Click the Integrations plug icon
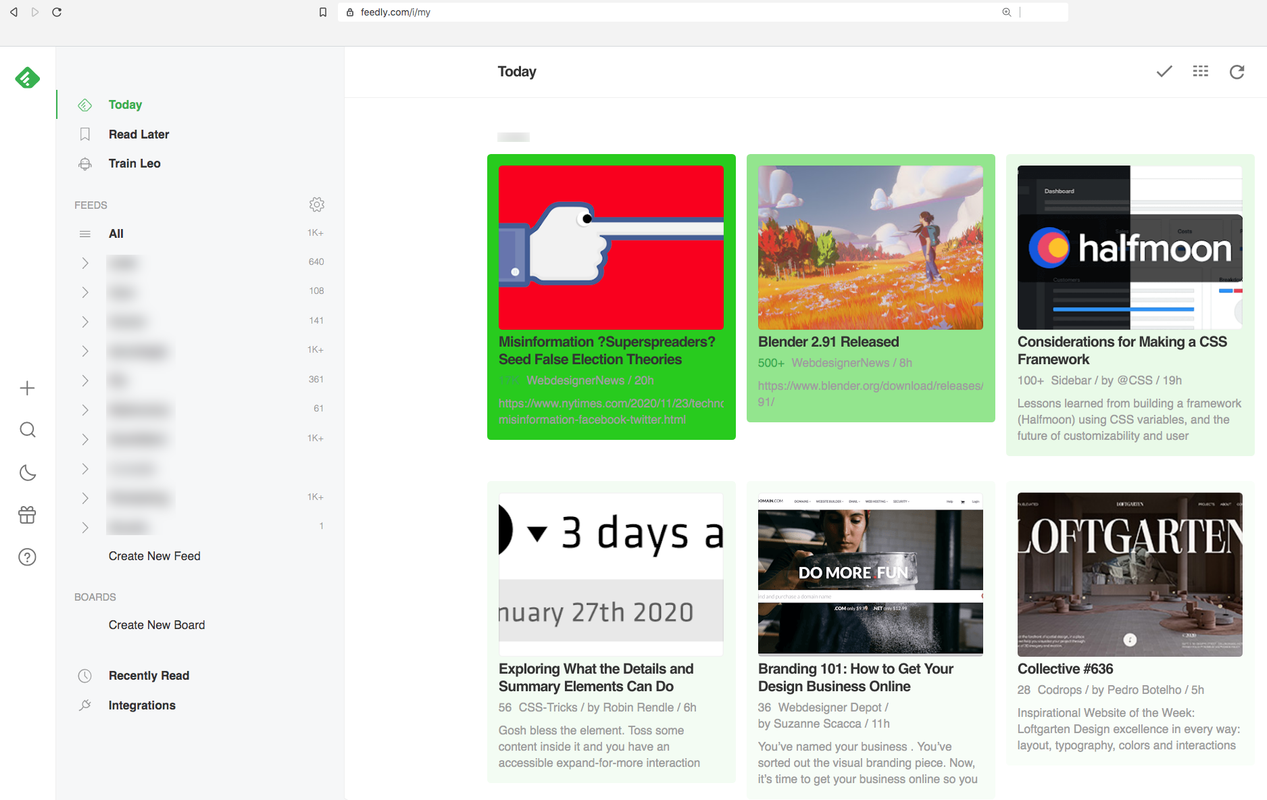Viewport: 1267px width, 800px height. (x=85, y=706)
